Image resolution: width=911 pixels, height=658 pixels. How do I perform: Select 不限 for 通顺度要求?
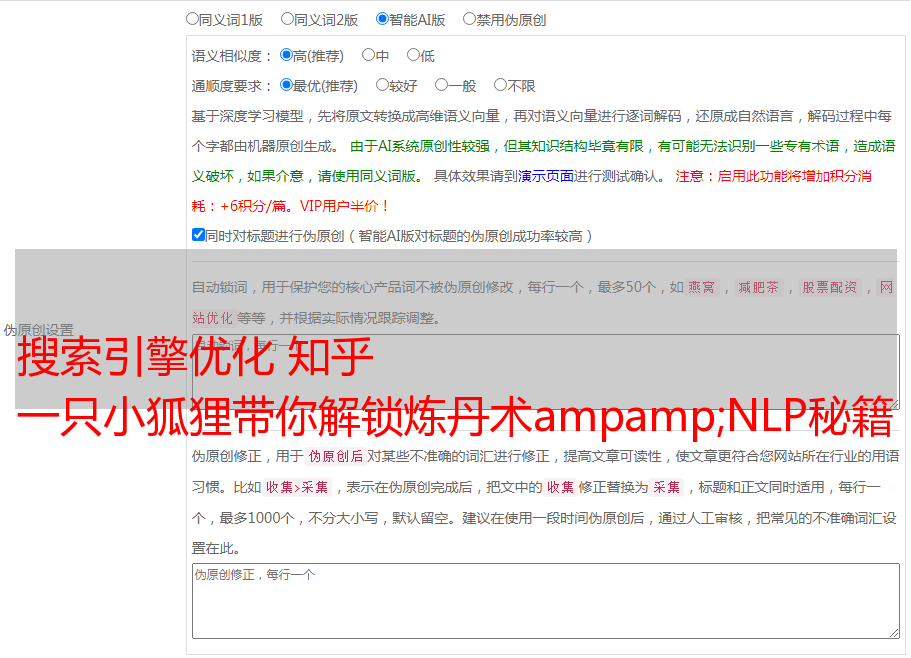tap(500, 85)
